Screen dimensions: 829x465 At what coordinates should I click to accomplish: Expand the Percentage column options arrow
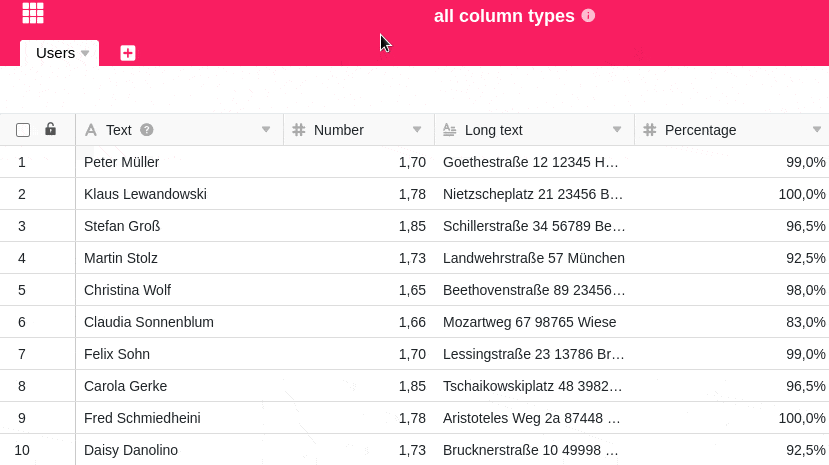816,130
